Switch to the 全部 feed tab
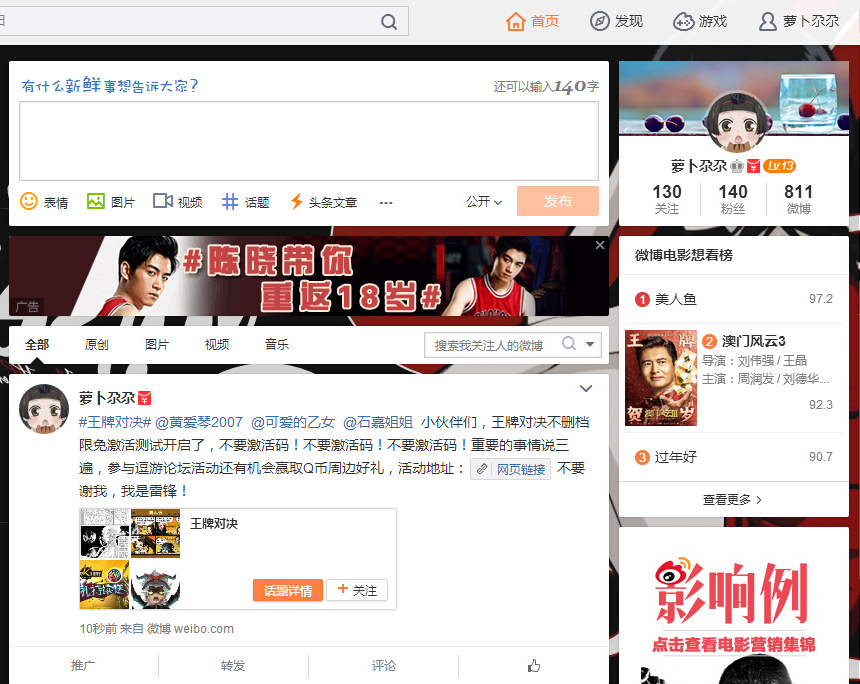Viewport: 860px width, 684px height. (x=37, y=344)
